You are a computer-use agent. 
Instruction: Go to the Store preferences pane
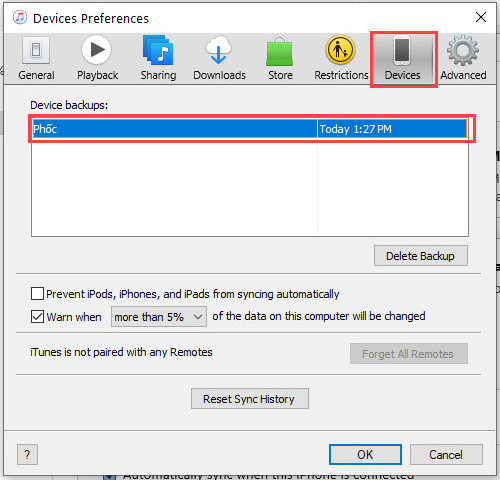(280, 58)
